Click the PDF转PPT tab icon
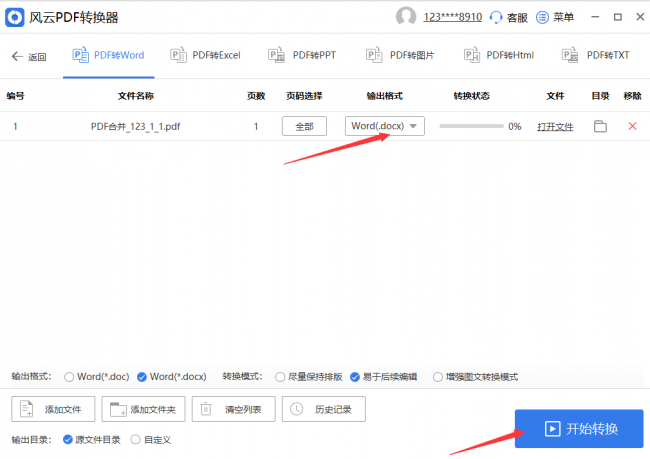 tap(276, 55)
